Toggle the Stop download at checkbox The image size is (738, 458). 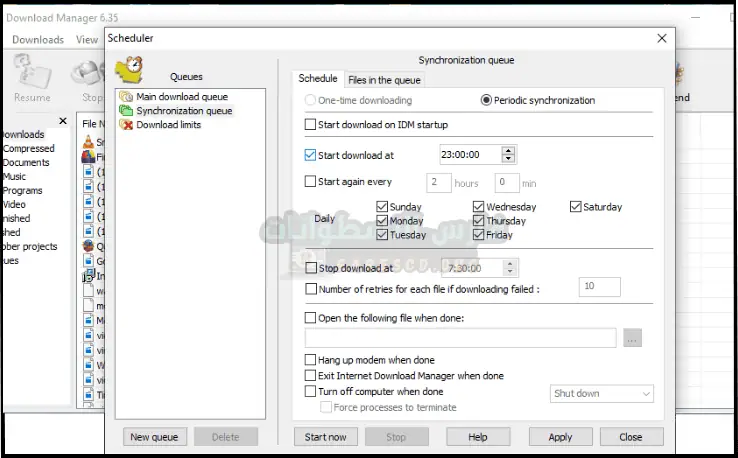pos(310,268)
